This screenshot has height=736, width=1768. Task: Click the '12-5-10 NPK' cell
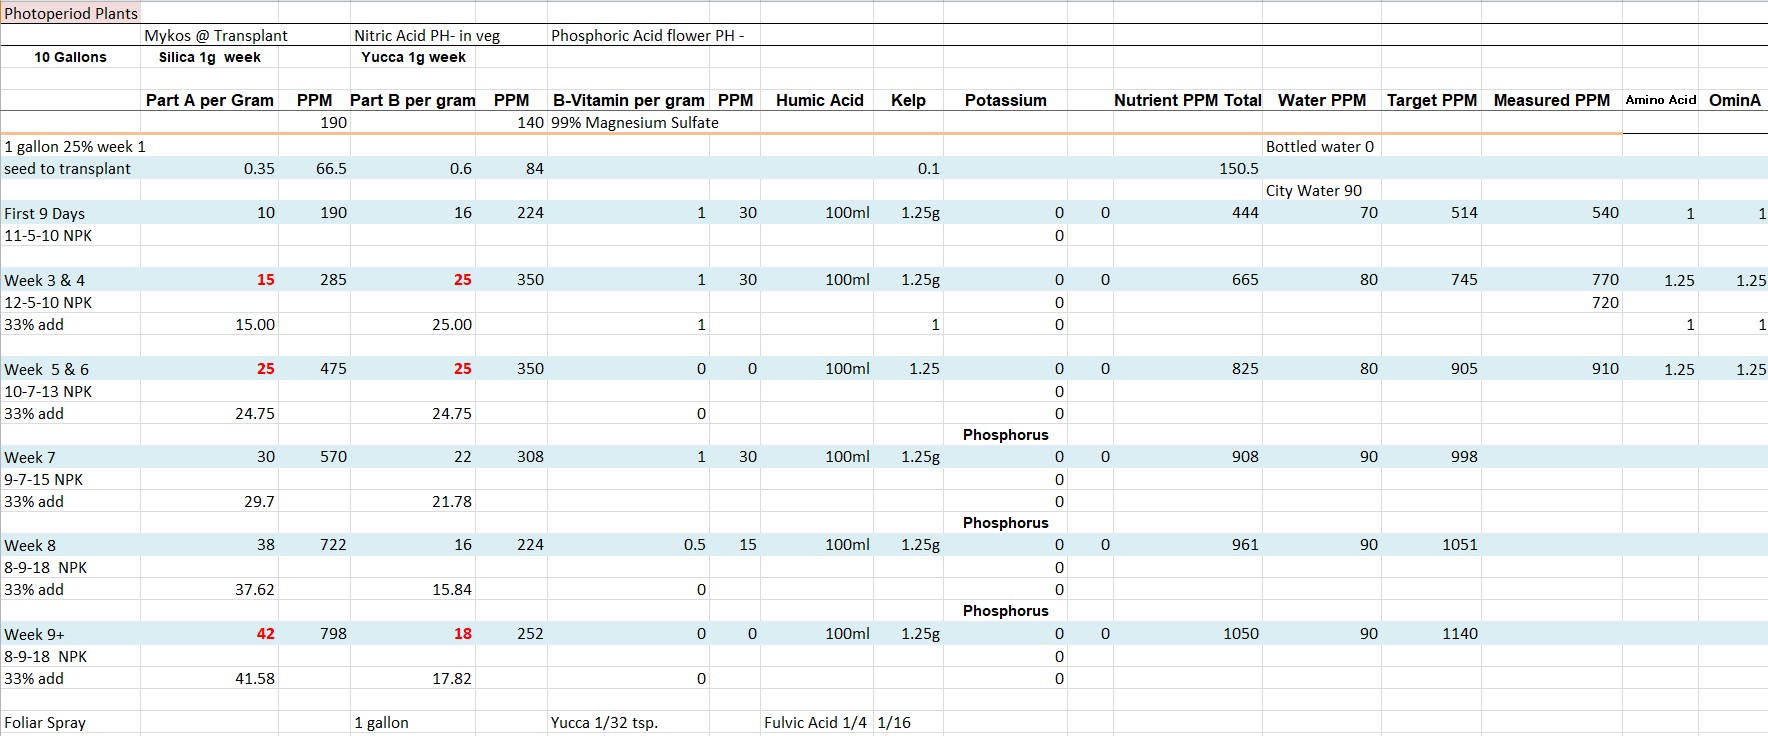pyautogui.click(x=48, y=302)
